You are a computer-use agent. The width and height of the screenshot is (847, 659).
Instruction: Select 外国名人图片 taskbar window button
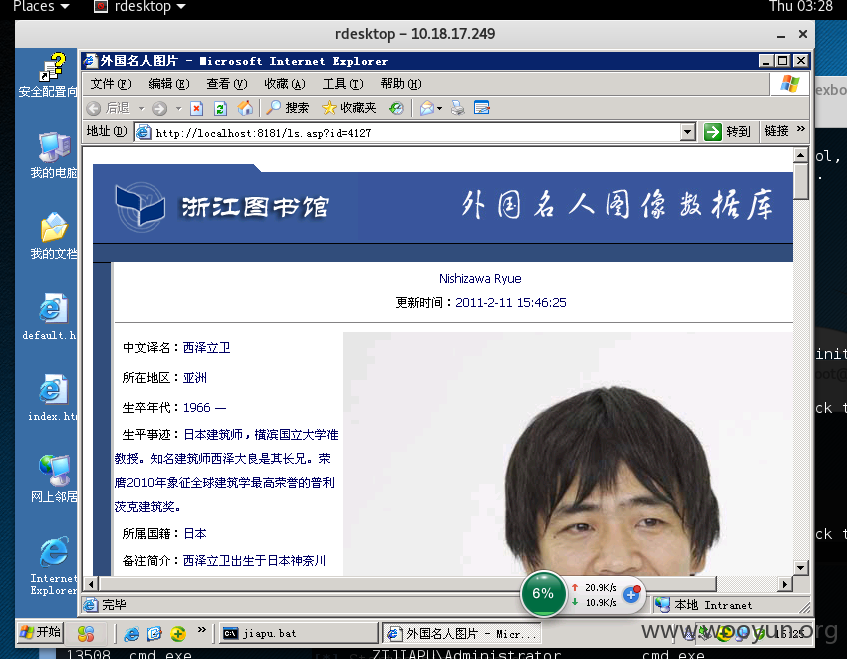462,633
